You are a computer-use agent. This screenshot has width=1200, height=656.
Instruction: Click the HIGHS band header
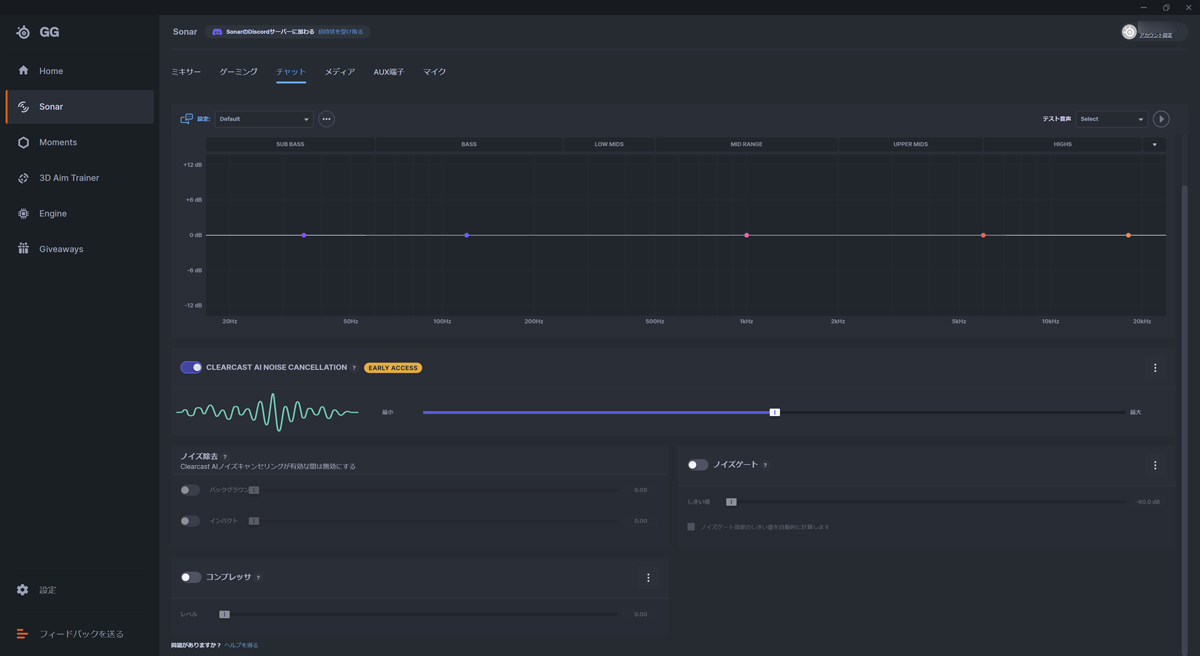(x=1062, y=145)
